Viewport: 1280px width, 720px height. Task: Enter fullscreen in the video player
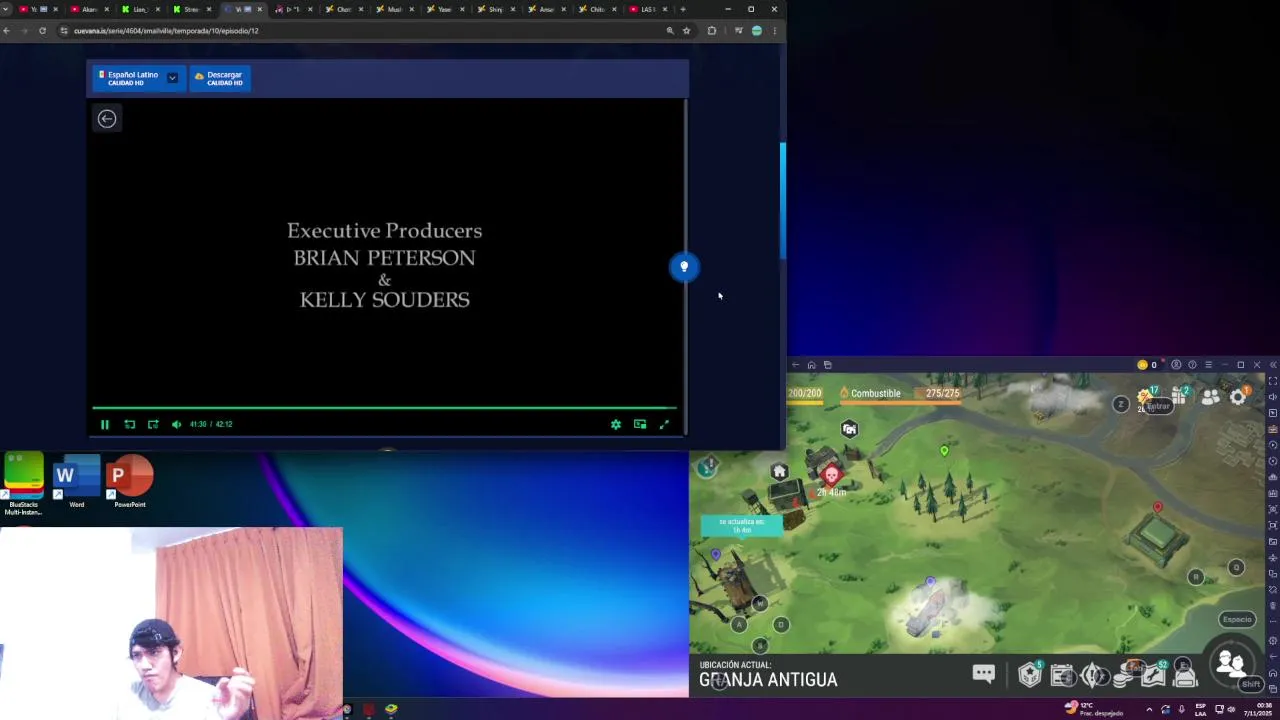[664, 424]
